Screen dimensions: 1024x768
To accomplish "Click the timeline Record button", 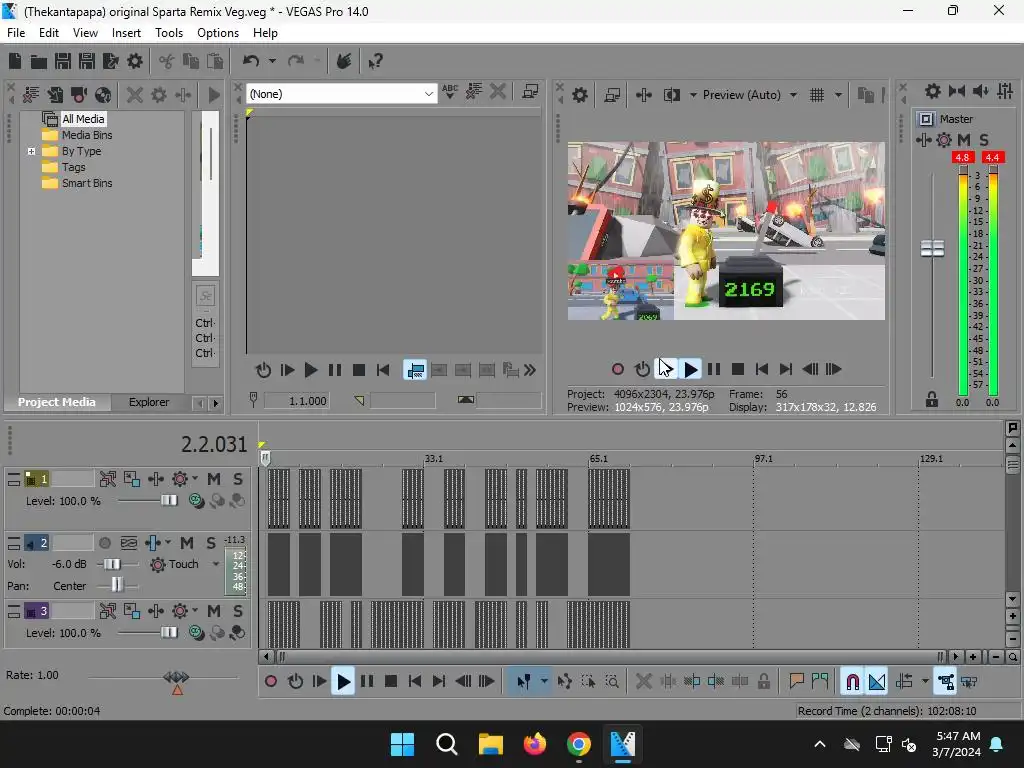I will tap(271, 682).
